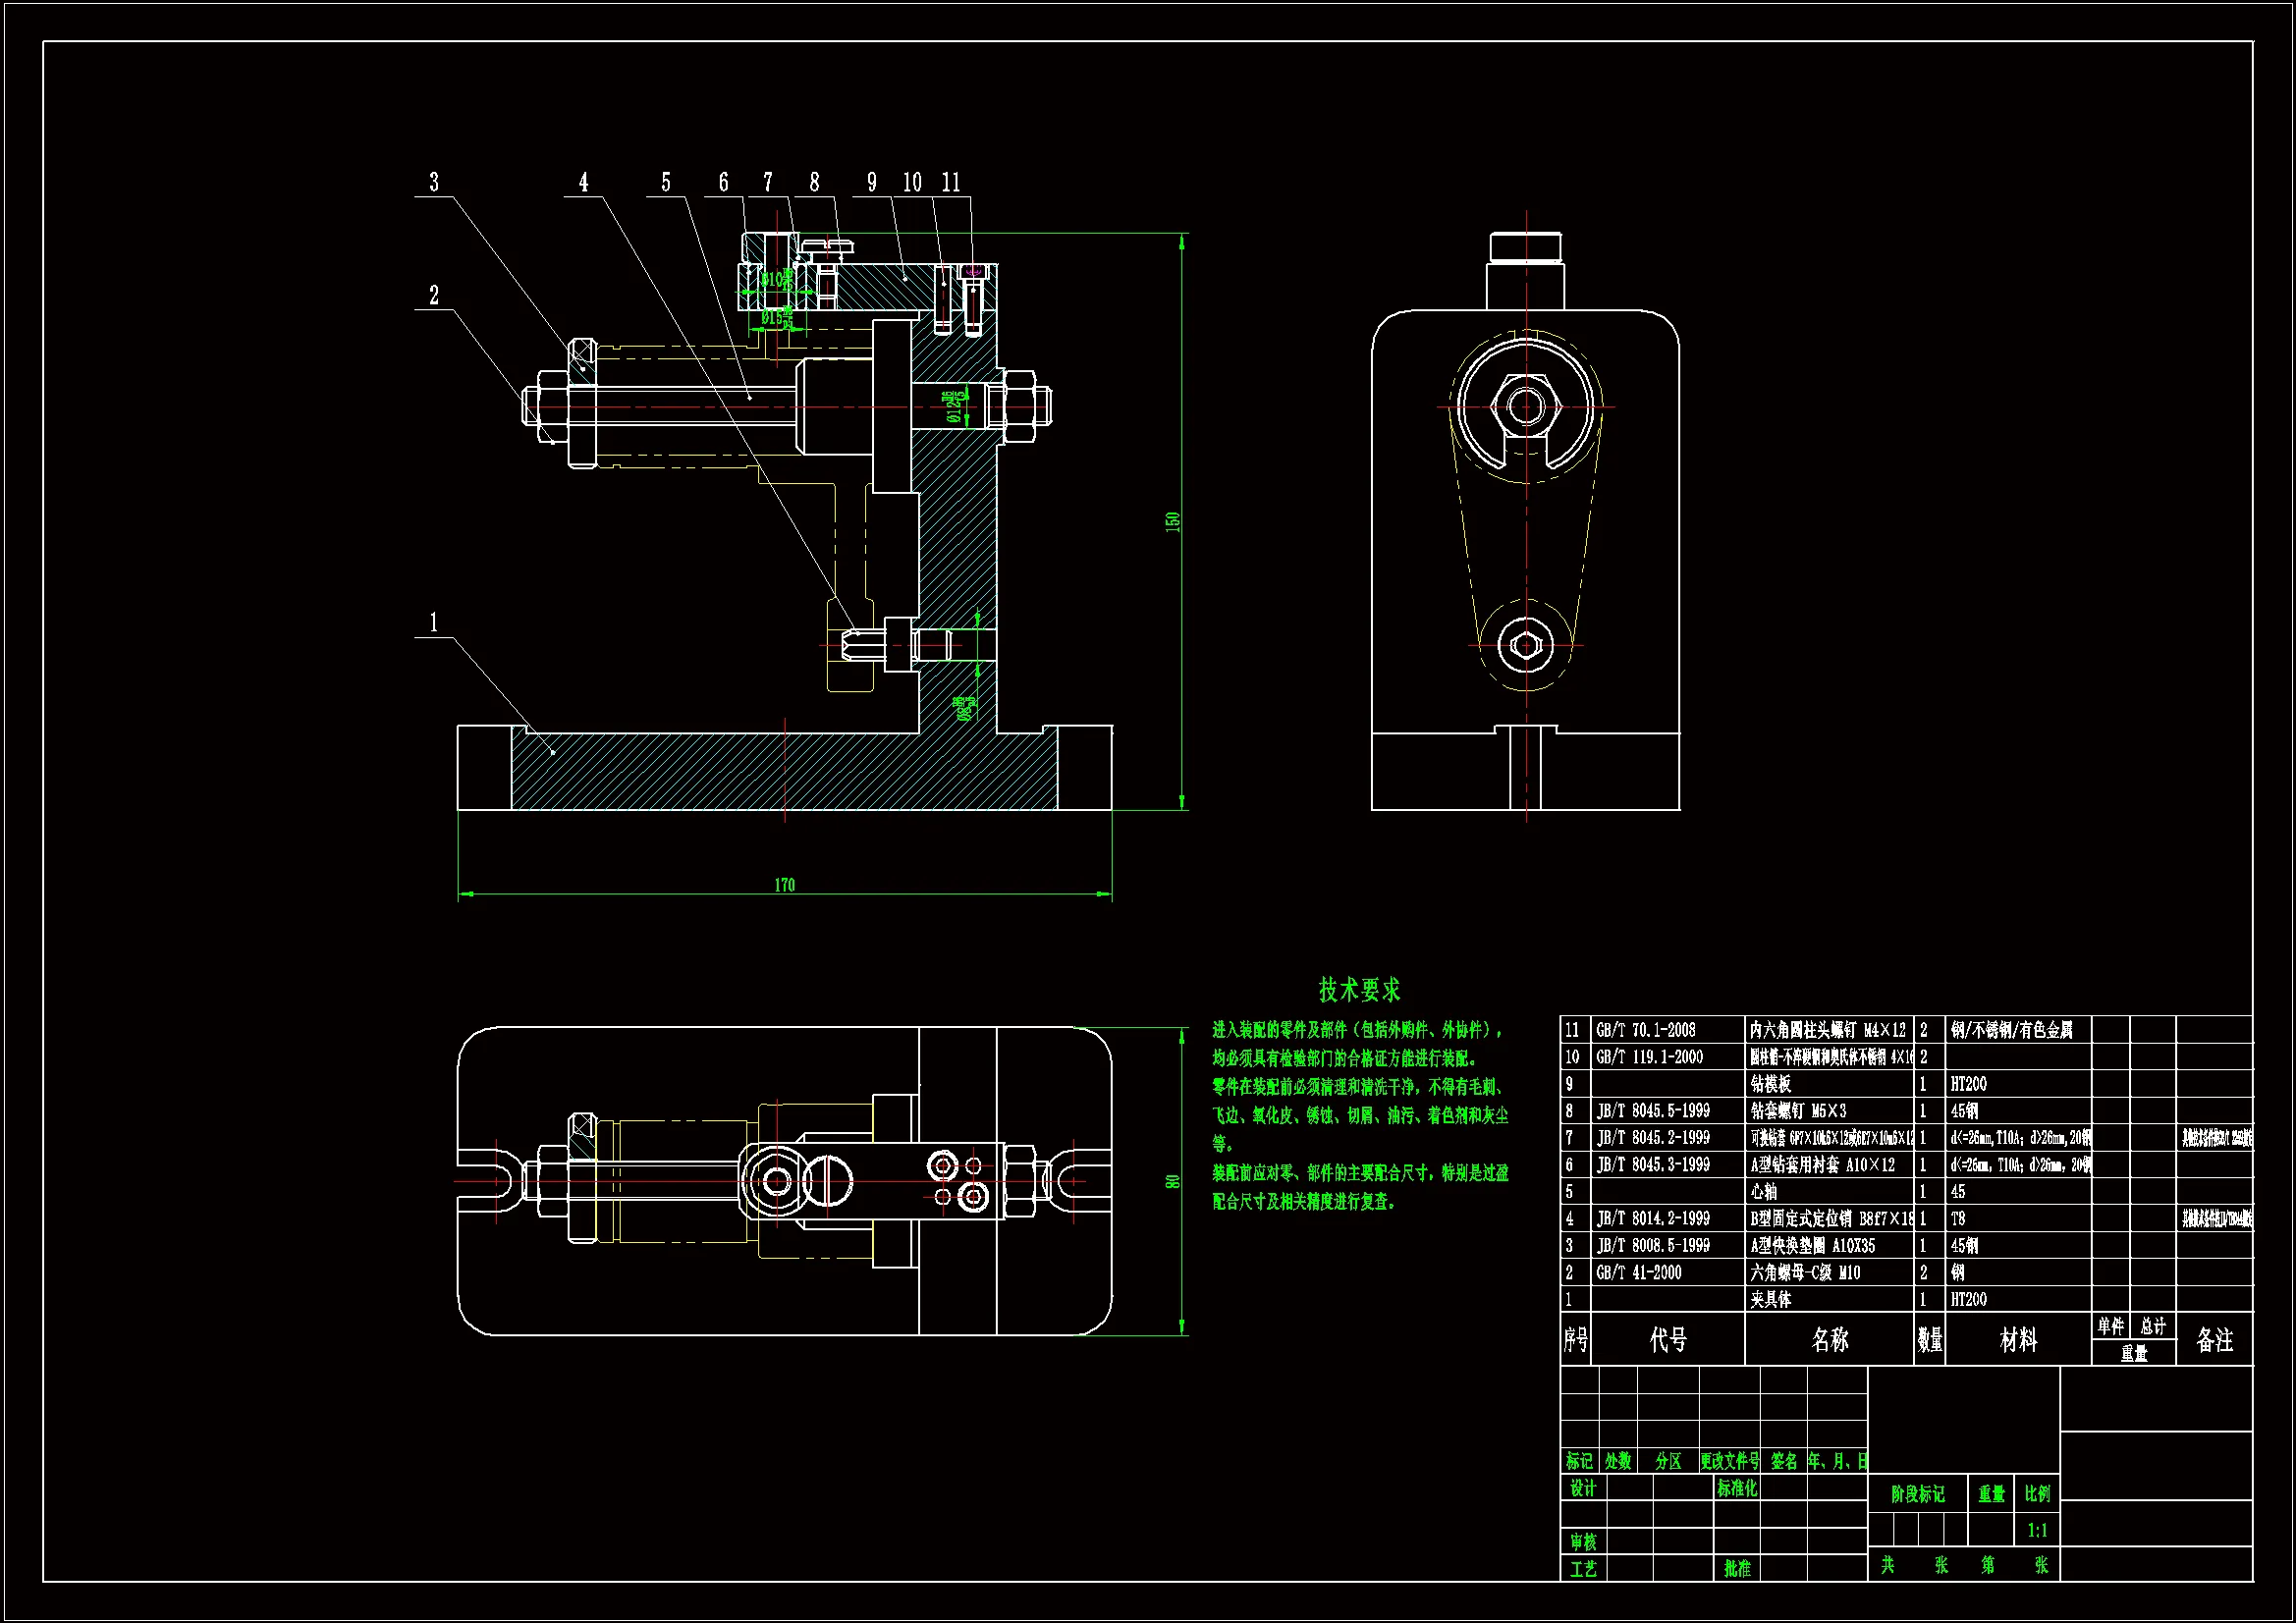Select the 代号 column header

point(1668,1340)
